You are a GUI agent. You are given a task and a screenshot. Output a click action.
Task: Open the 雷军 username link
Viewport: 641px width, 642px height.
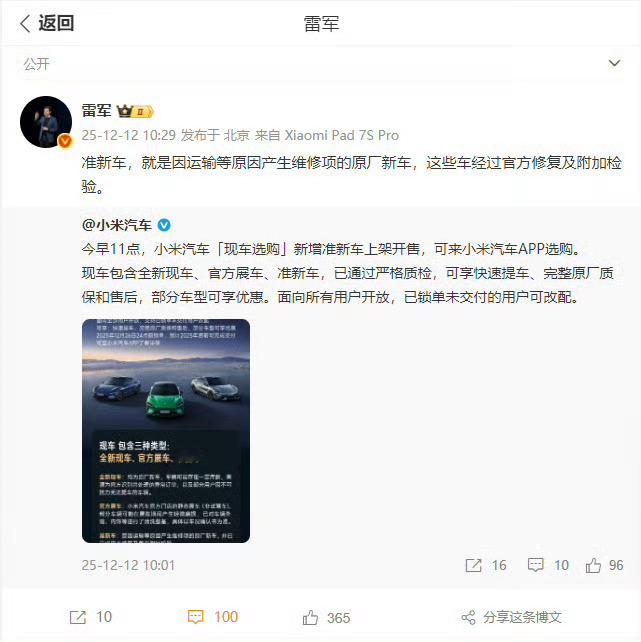click(x=96, y=111)
